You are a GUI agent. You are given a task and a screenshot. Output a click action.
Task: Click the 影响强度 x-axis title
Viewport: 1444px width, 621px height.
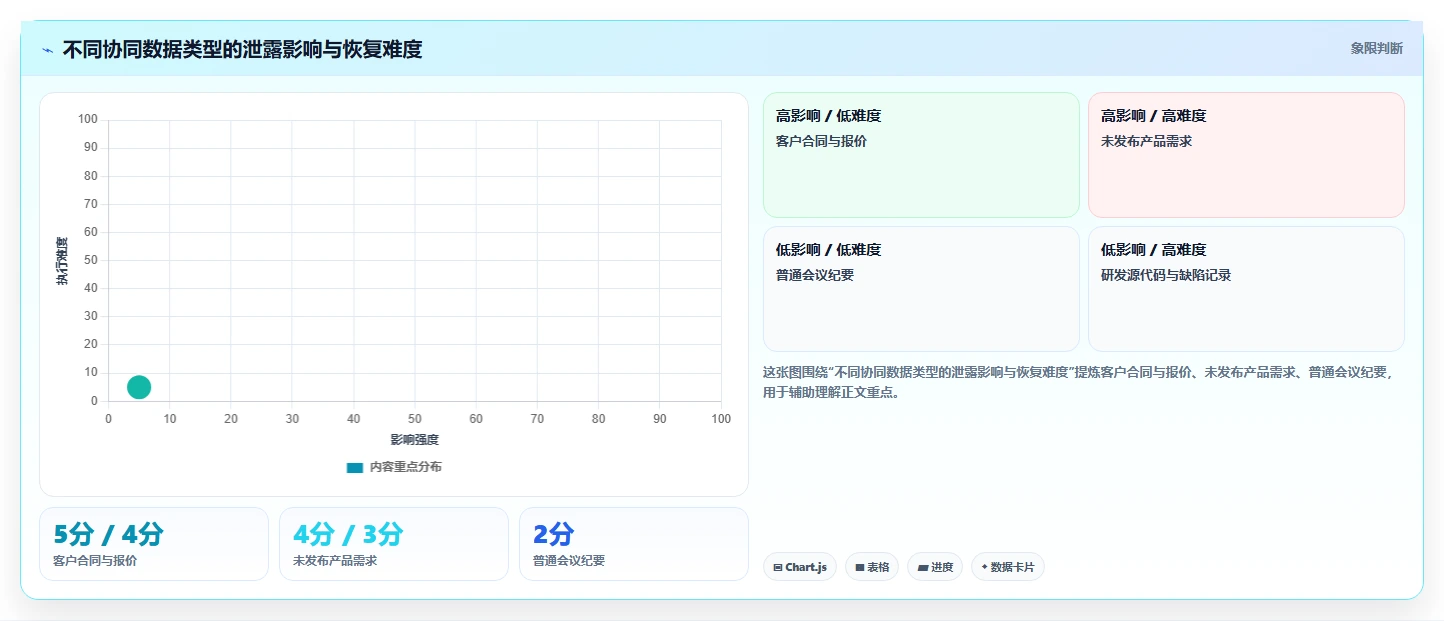(415, 439)
